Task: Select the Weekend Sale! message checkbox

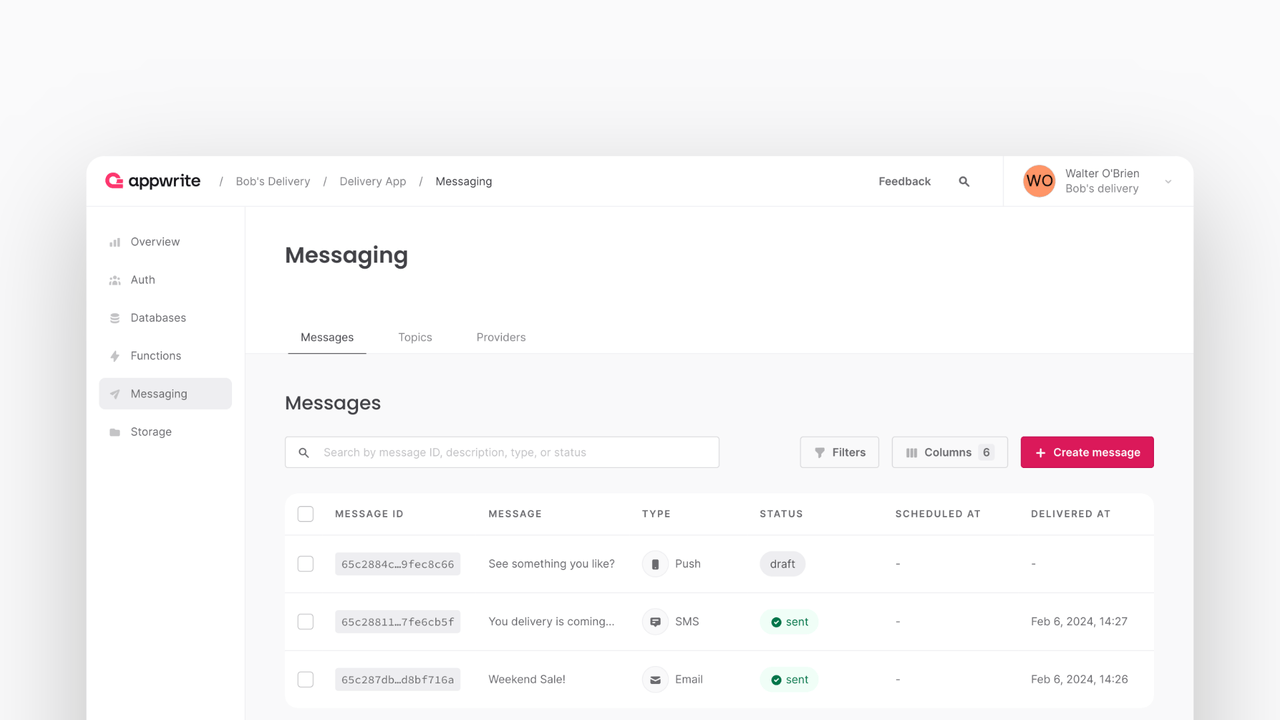Action: [306, 680]
